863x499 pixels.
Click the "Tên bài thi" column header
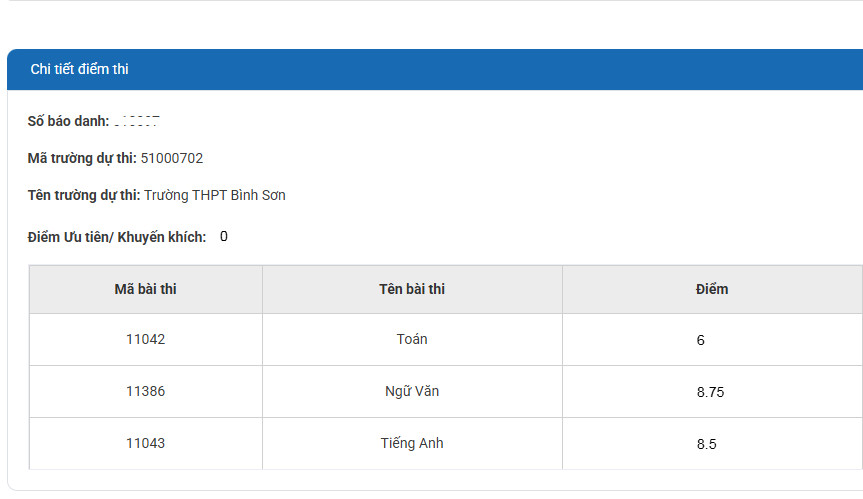point(412,289)
